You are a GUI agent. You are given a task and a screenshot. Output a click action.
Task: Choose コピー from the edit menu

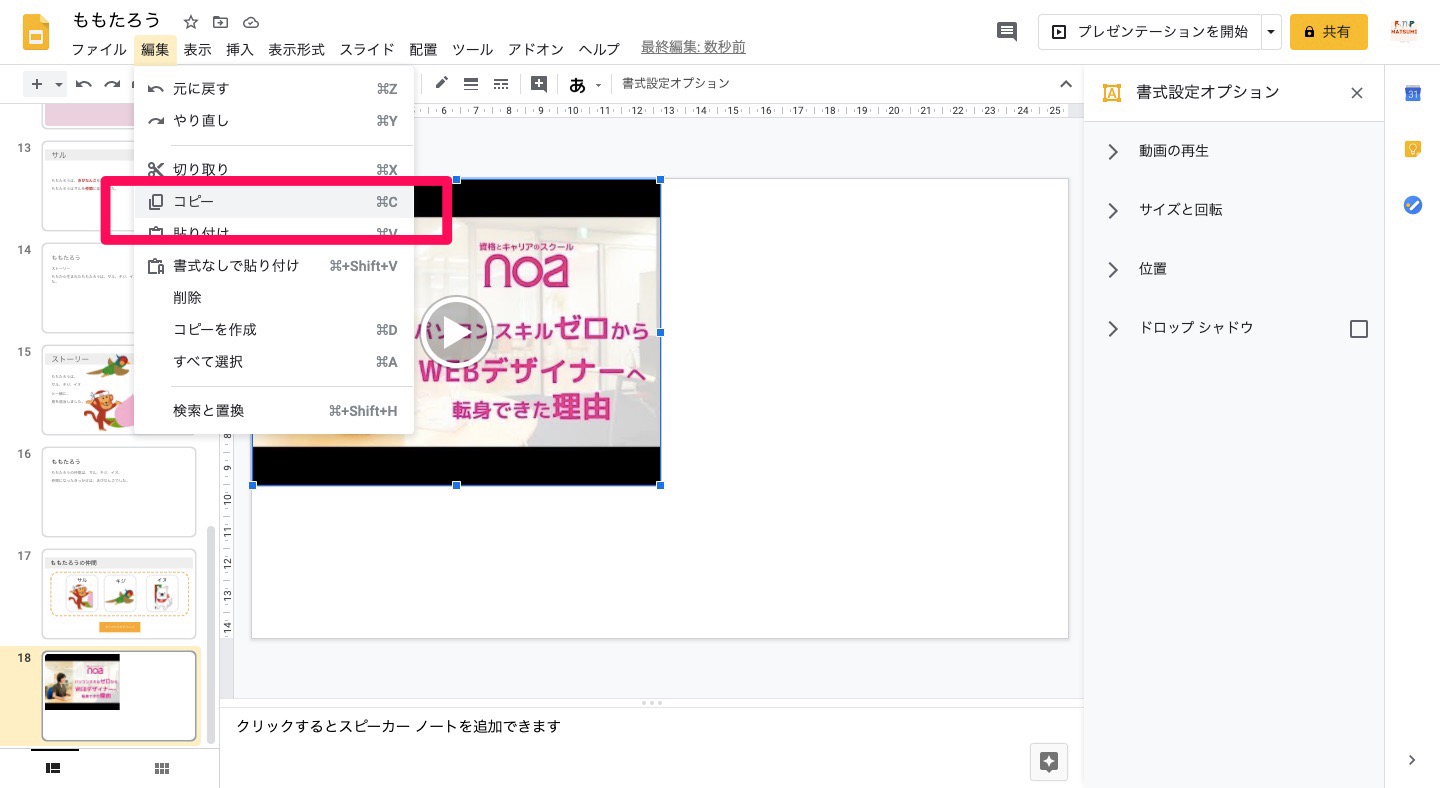pyautogui.click(x=274, y=202)
